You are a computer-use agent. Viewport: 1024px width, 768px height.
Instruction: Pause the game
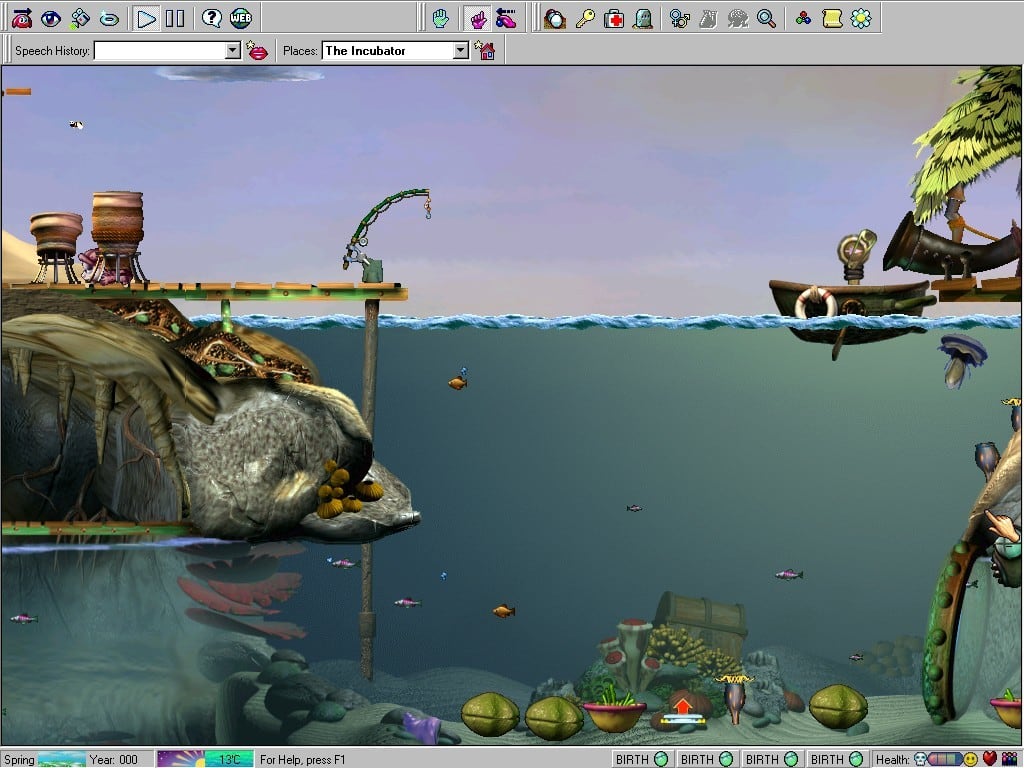coord(175,18)
